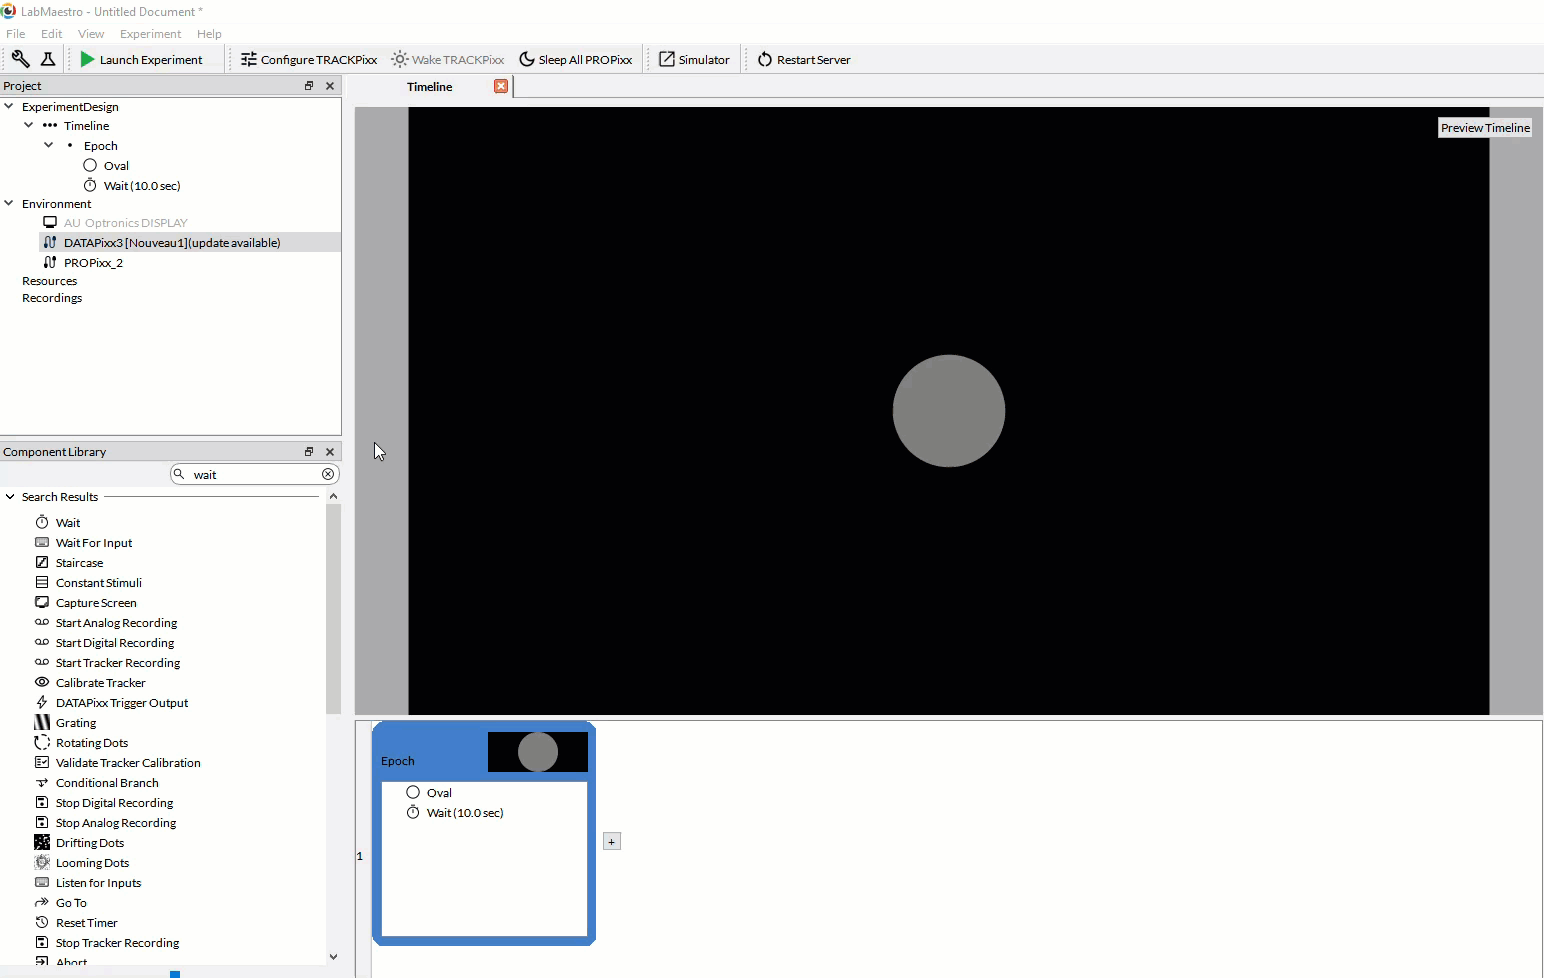Click the Preview Timeline button
1544x978 pixels.
pos(1484,127)
